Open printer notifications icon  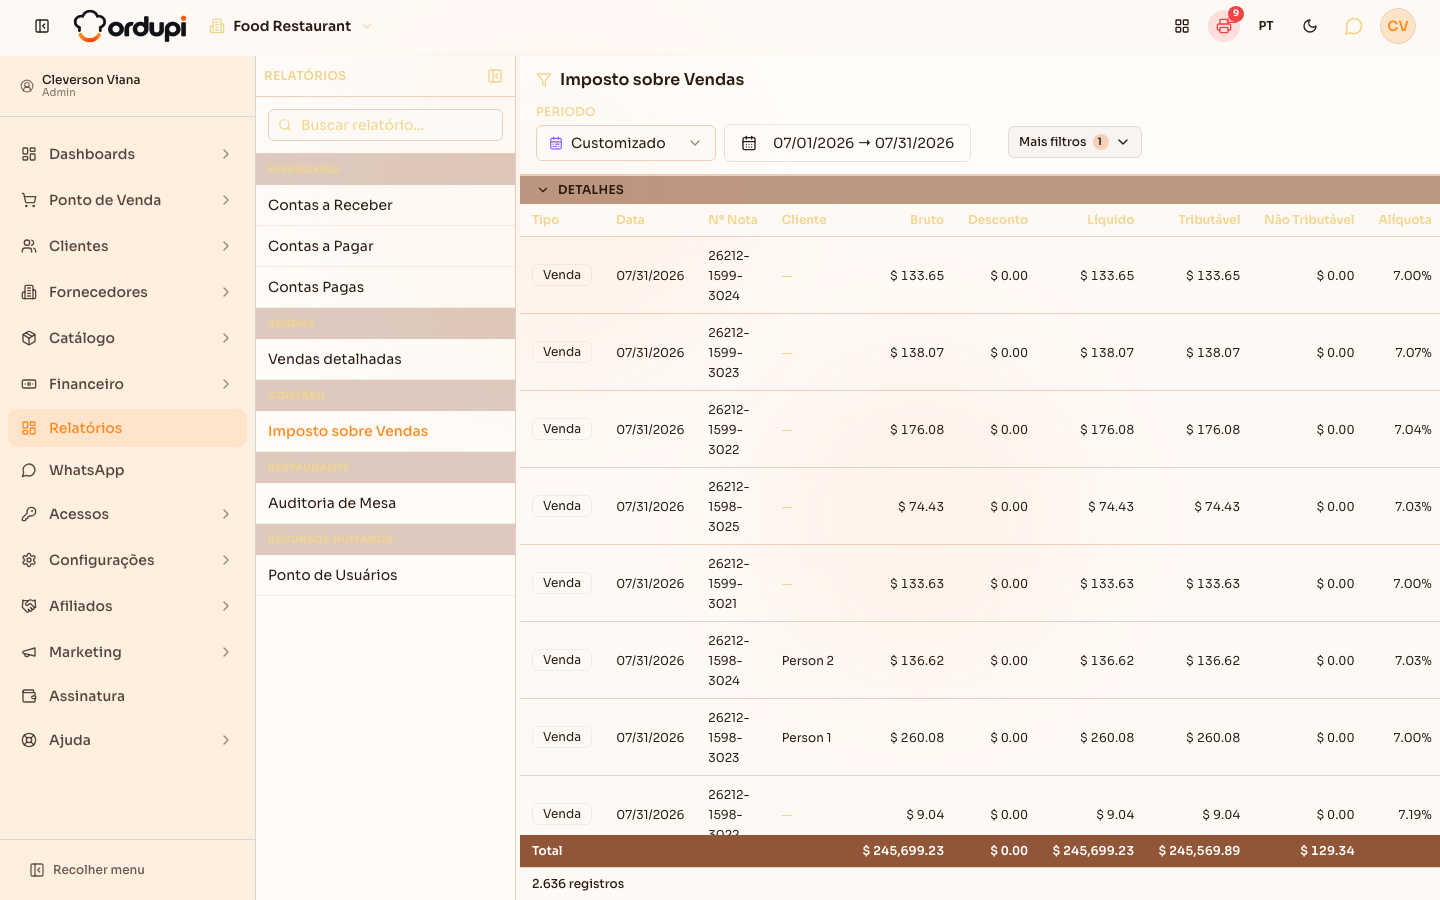tap(1224, 26)
